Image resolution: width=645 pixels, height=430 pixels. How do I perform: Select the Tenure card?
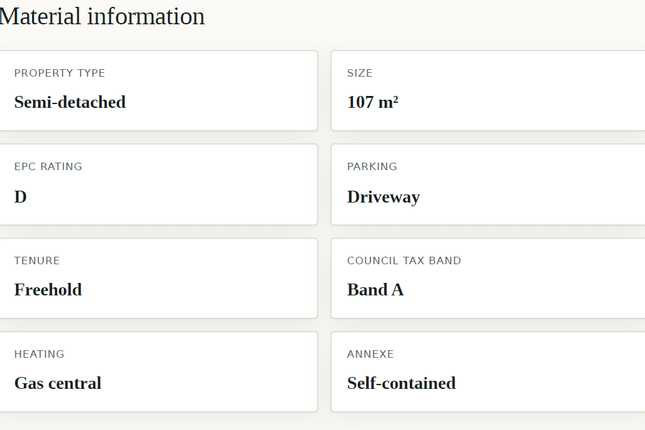158,278
